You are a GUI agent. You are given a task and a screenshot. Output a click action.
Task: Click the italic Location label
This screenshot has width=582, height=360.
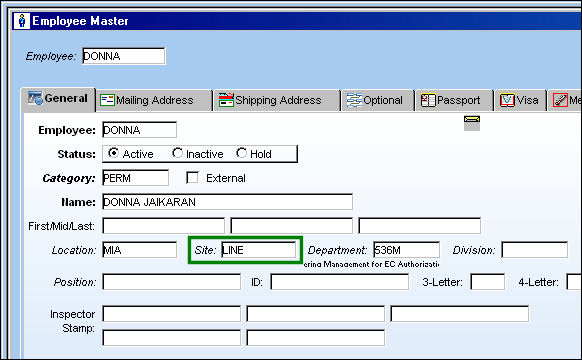point(74,251)
